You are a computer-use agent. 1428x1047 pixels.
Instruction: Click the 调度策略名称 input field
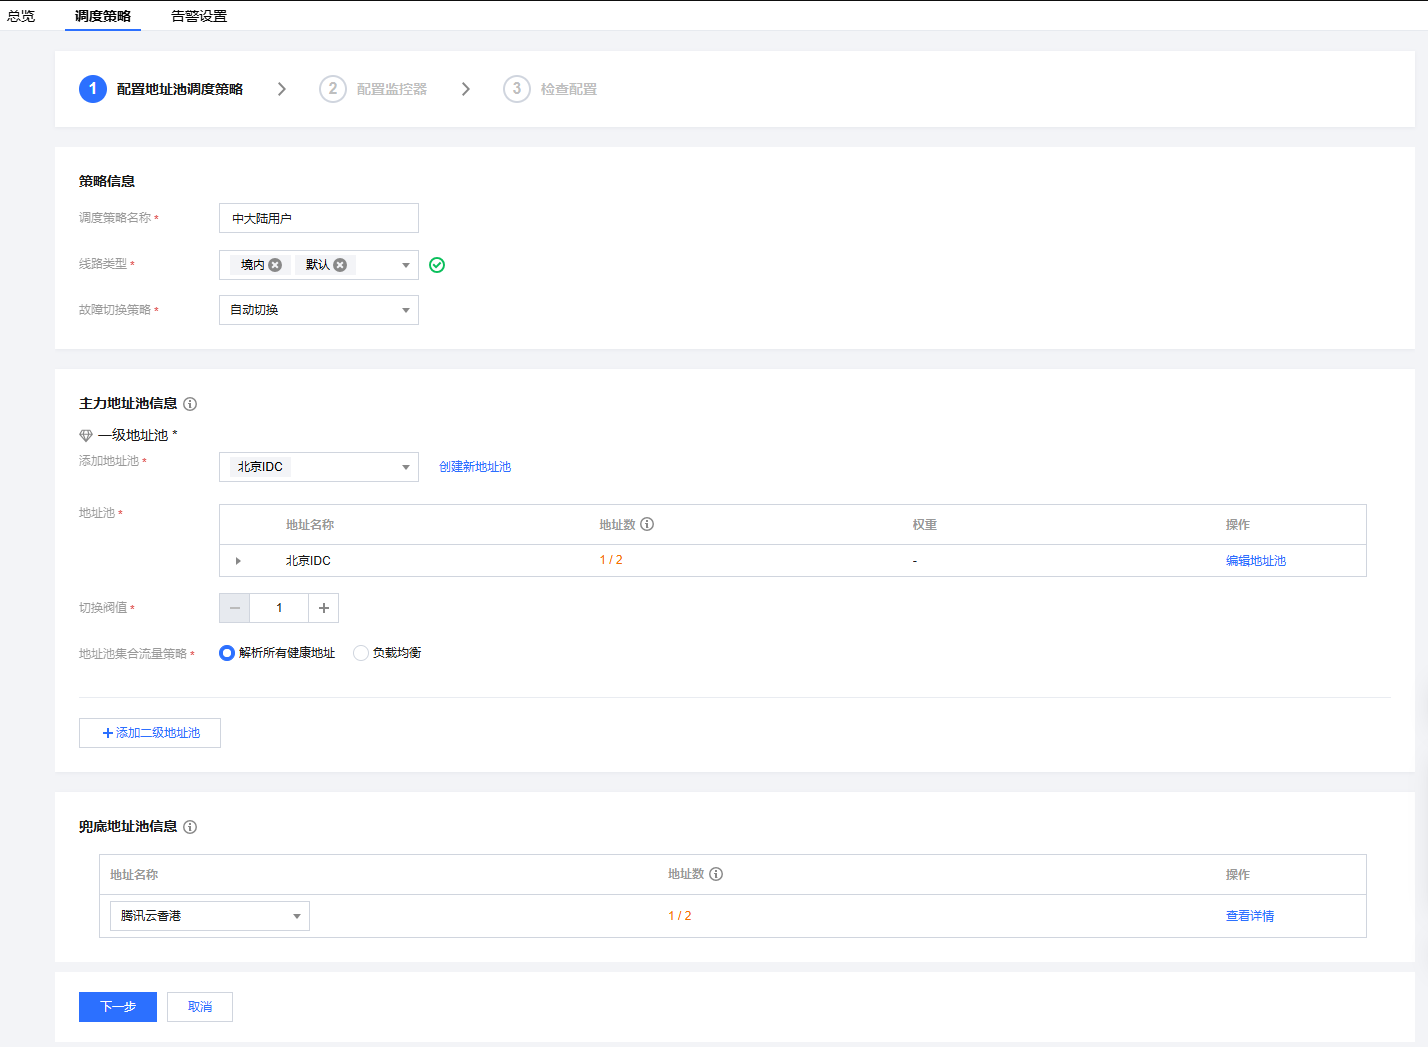pos(319,218)
